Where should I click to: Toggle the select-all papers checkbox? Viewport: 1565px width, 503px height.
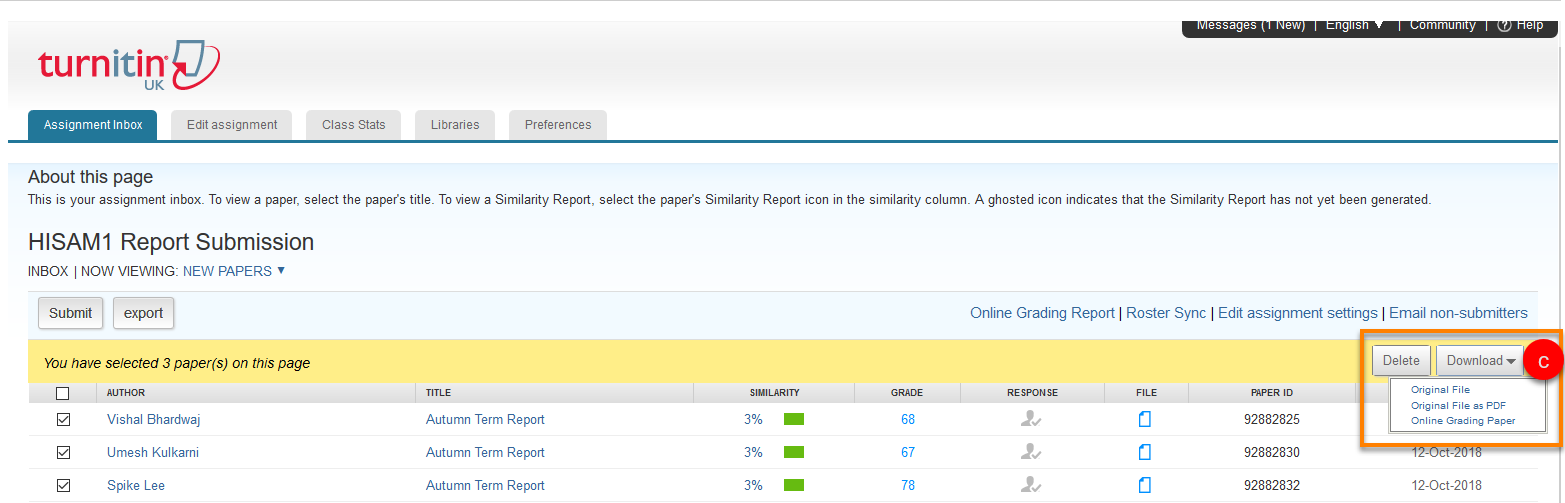(63, 393)
